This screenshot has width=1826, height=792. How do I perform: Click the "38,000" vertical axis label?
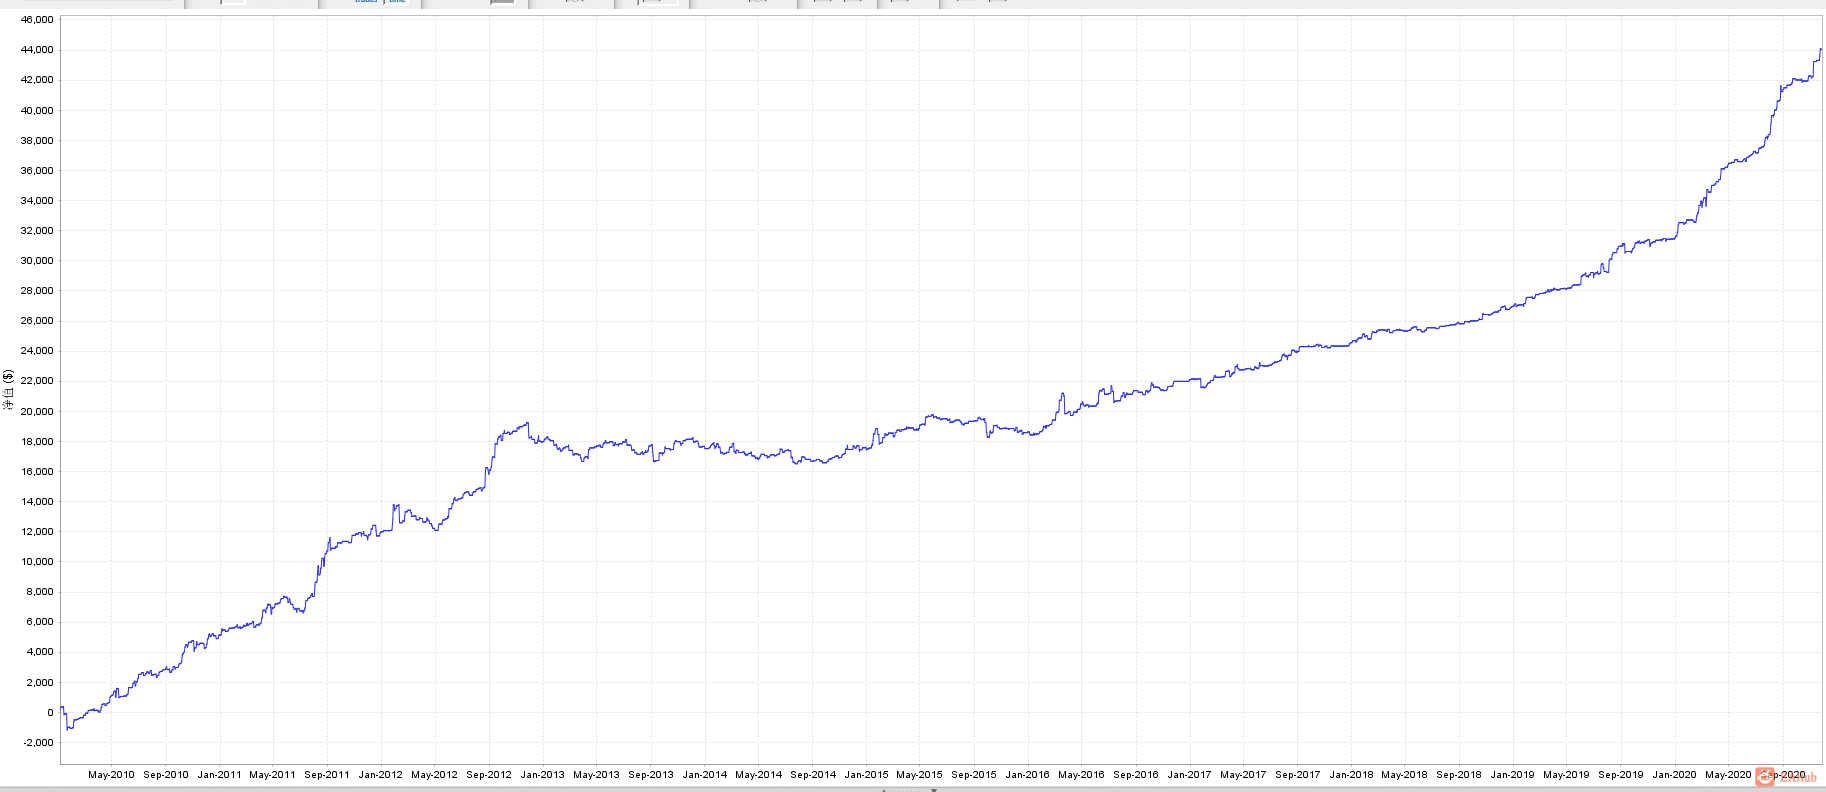coord(37,140)
